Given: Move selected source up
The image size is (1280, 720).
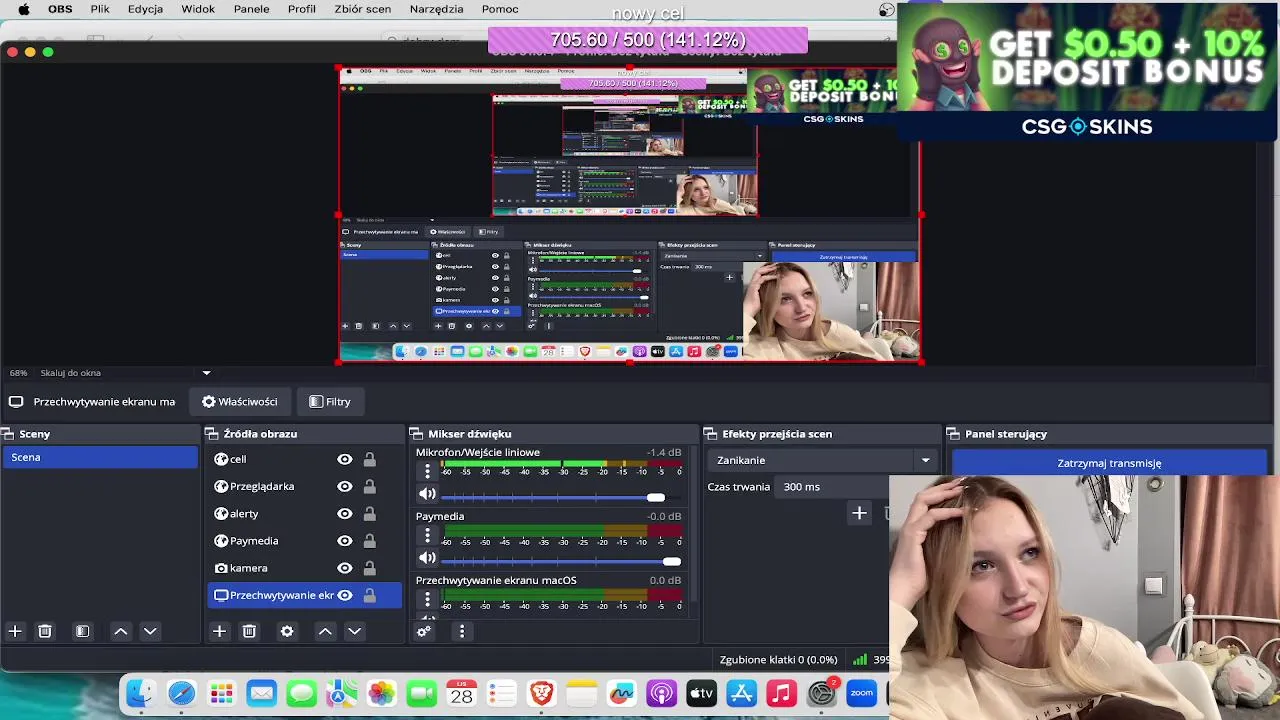Looking at the screenshot, I should point(325,631).
